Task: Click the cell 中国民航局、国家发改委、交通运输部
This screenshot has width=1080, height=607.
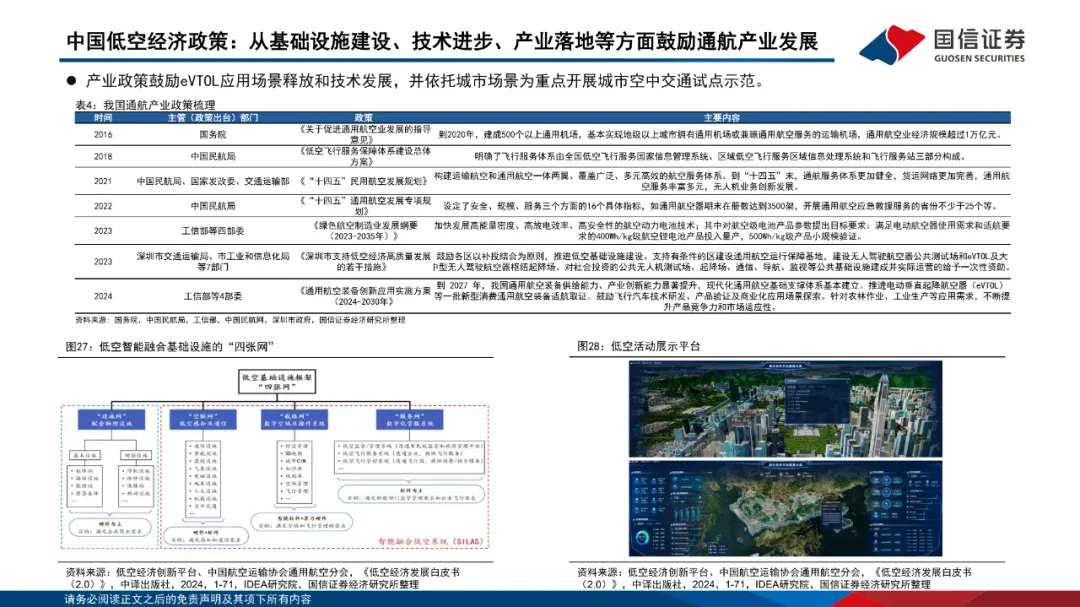Action: tap(213, 181)
